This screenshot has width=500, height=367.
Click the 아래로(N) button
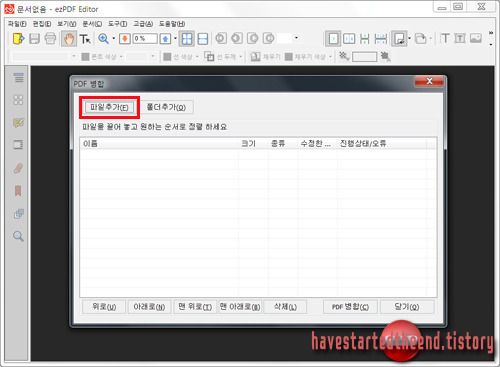click(149, 307)
